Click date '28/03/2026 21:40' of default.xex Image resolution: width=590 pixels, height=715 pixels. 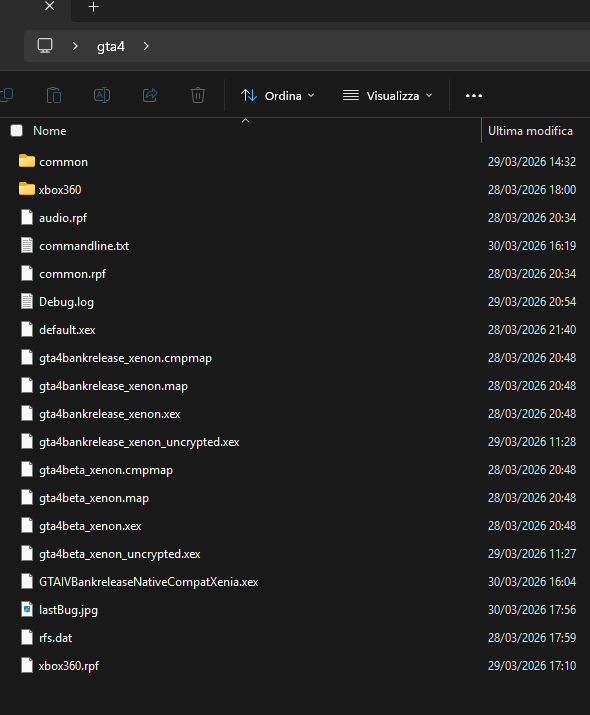[x=532, y=330]
